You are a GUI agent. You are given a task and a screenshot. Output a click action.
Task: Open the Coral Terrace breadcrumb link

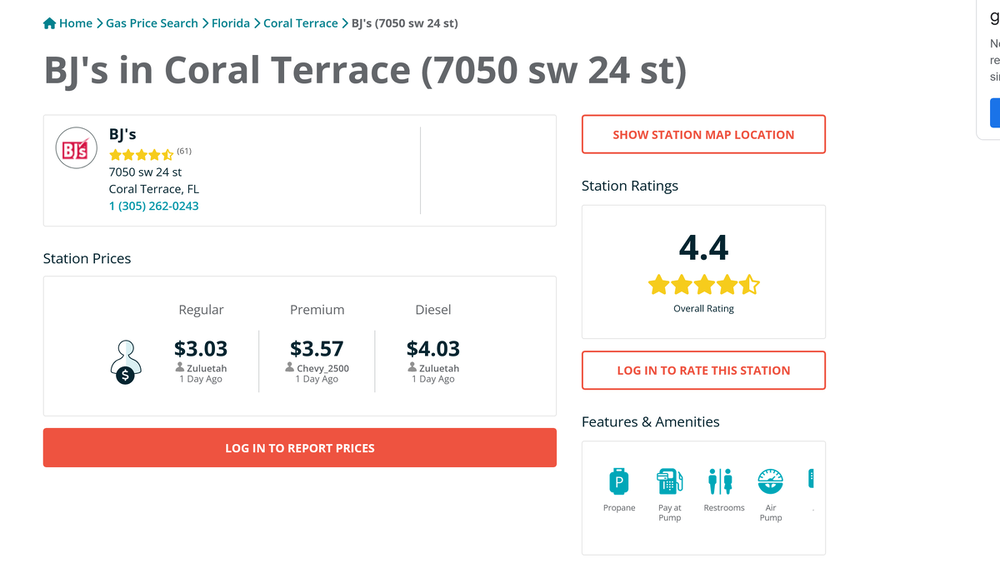point(300,24)
